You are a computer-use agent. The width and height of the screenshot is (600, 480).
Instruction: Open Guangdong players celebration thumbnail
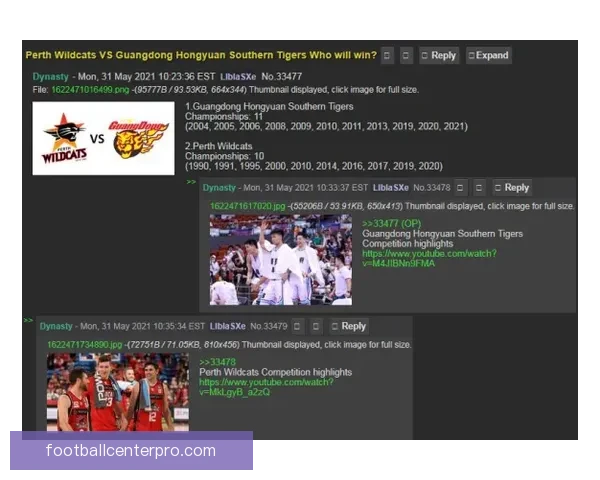click(280, 260)
